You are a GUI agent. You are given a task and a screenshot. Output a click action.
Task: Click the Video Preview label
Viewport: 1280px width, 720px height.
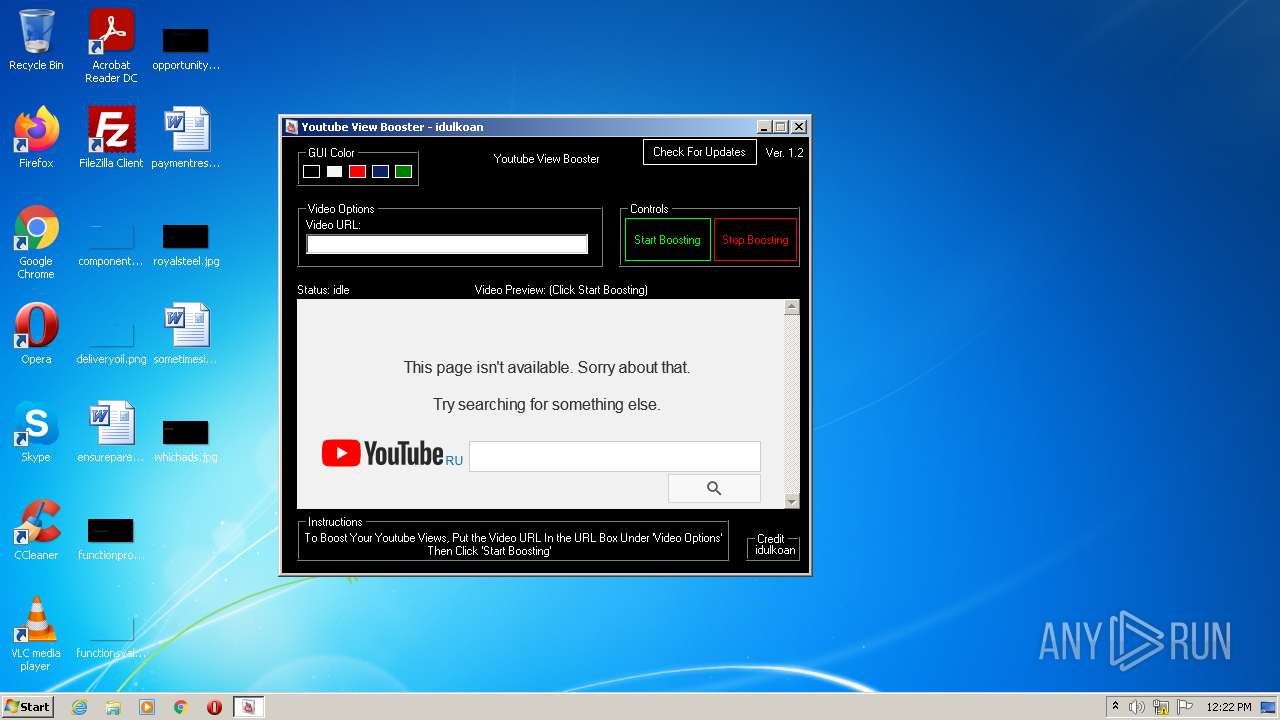(561, 290)
